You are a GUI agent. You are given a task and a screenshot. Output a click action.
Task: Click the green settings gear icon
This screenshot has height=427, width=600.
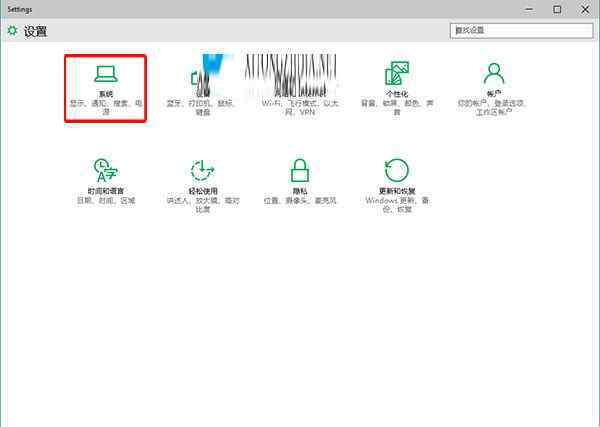coord(13,31)
